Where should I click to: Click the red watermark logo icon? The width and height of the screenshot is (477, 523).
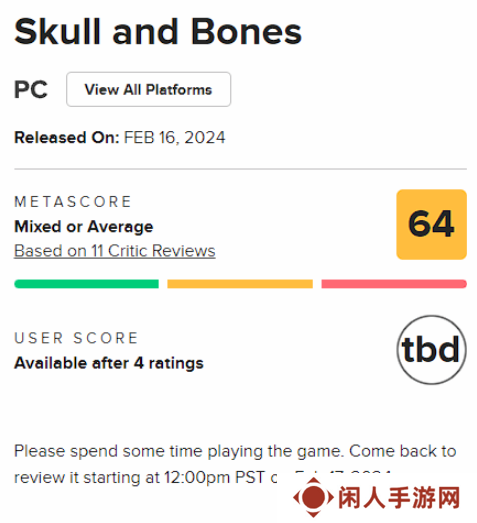click(x=313, y=497)
